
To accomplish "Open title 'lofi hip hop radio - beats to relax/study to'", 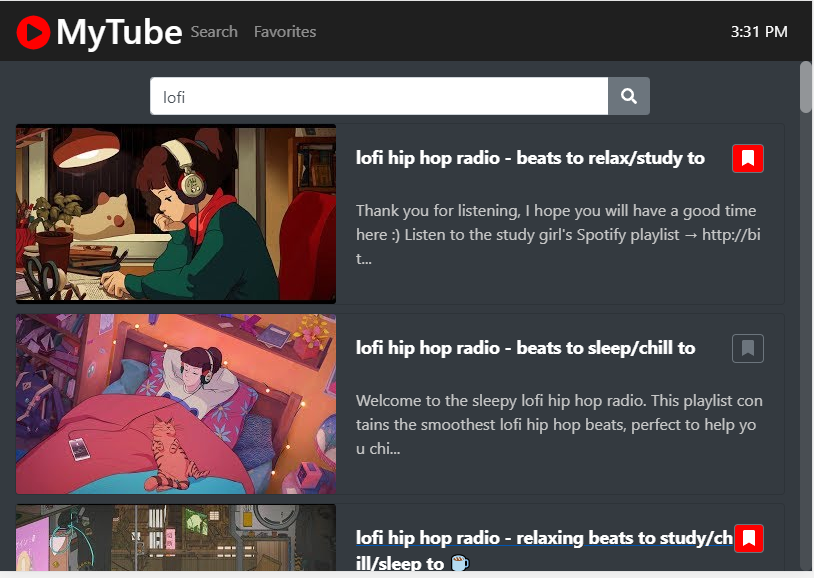I will [530, 158].
